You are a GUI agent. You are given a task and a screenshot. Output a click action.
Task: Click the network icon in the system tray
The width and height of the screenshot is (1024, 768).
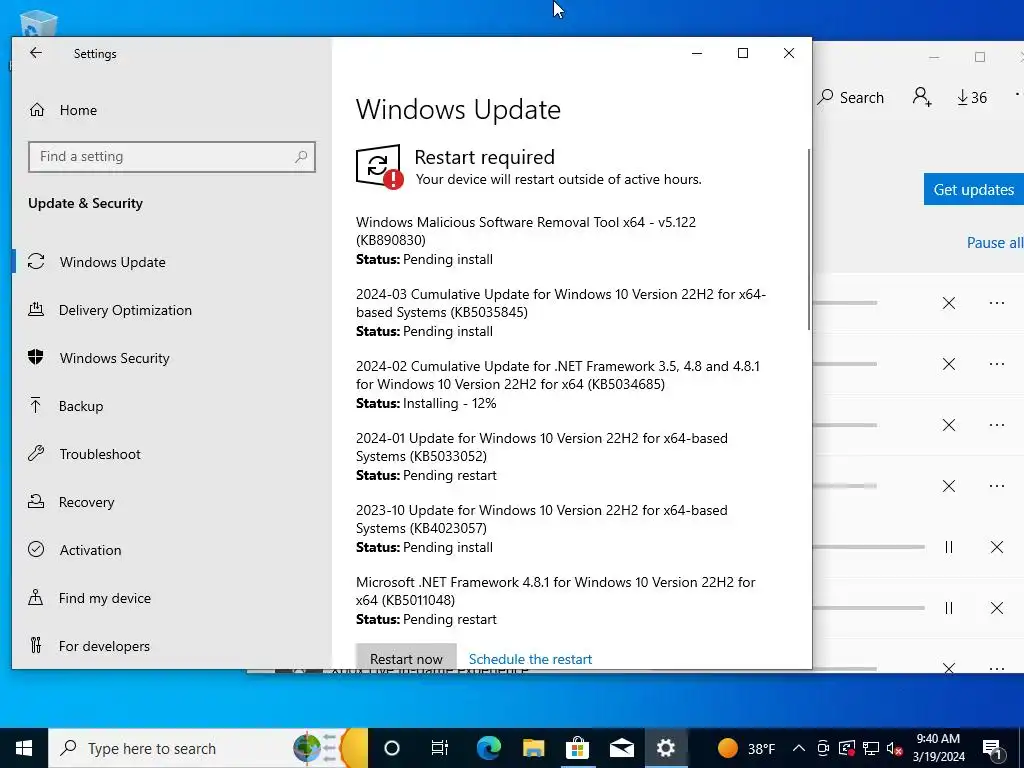pyautogui.click(x=871, y=748)
